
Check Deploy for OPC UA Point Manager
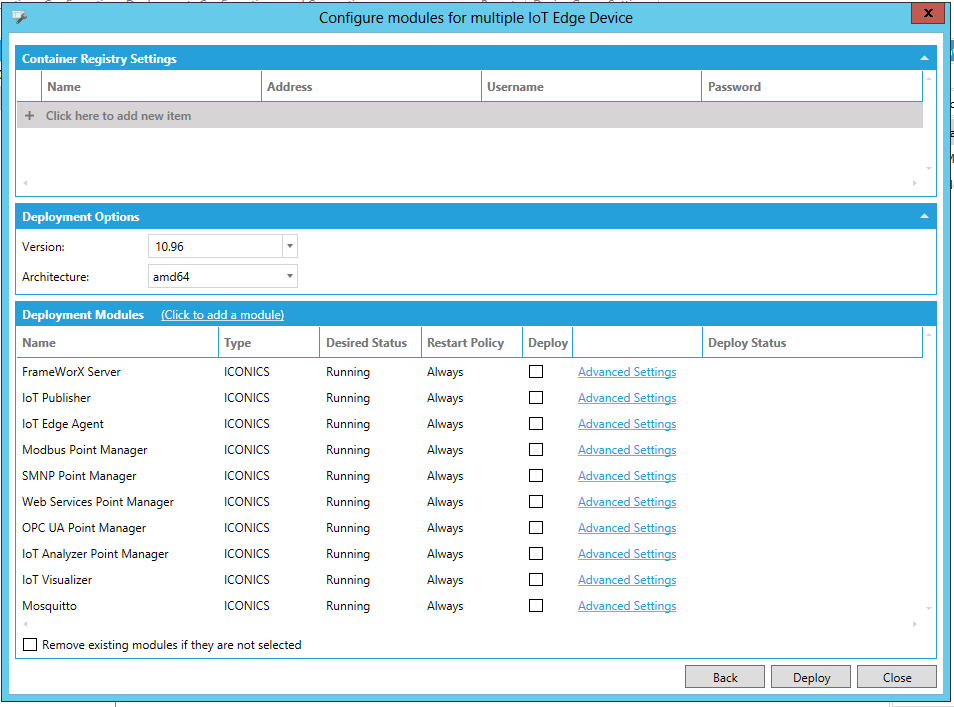pyautogui.click(x=536, y=528)
